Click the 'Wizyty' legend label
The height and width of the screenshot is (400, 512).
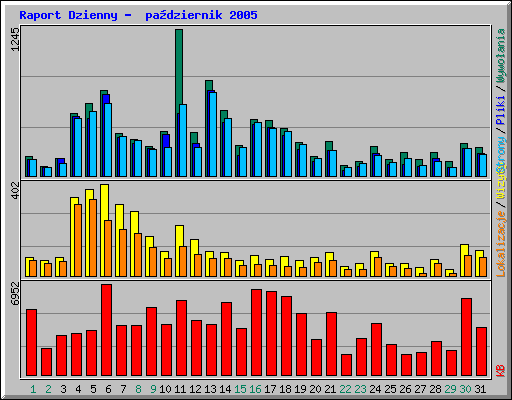pos(500,182)
